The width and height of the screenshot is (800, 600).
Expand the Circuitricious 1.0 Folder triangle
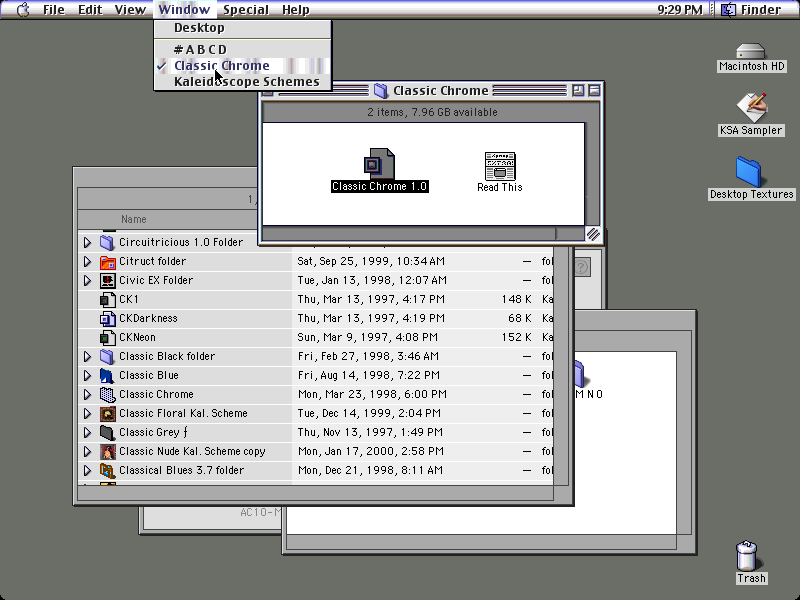coord(87,242)
